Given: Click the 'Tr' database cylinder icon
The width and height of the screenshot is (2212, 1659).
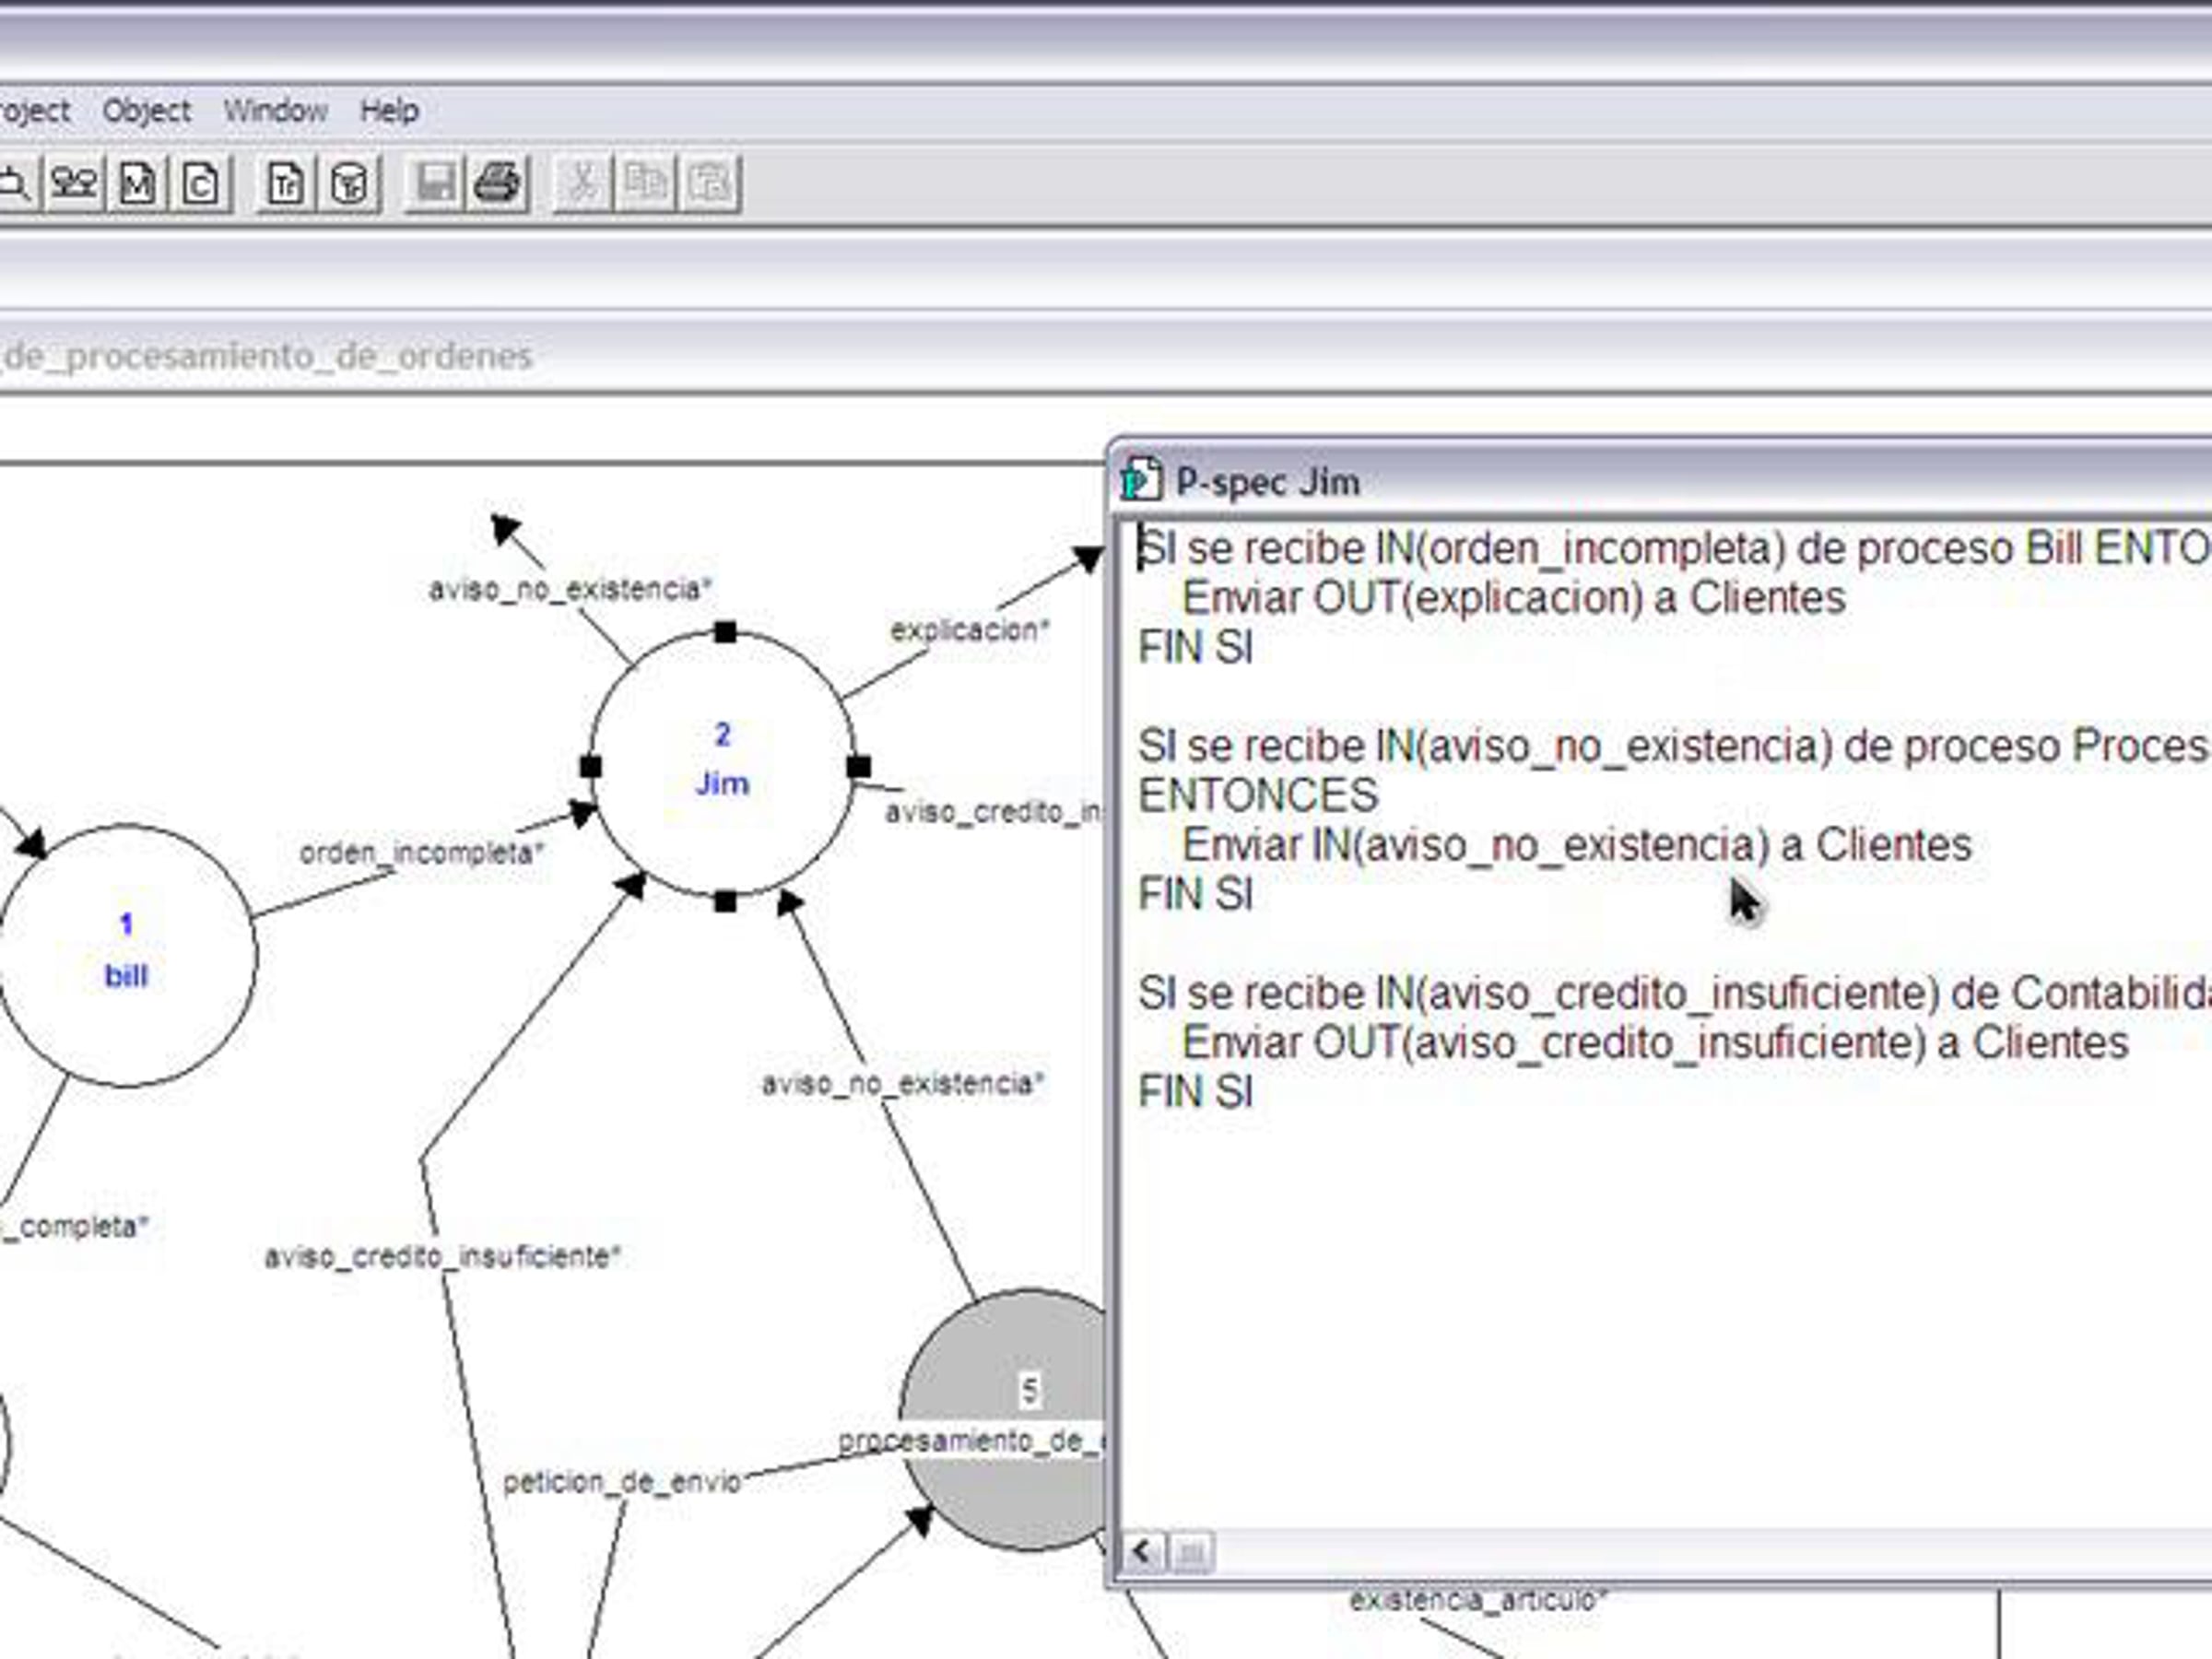Looking at the screenshot, I should point(349,184).
